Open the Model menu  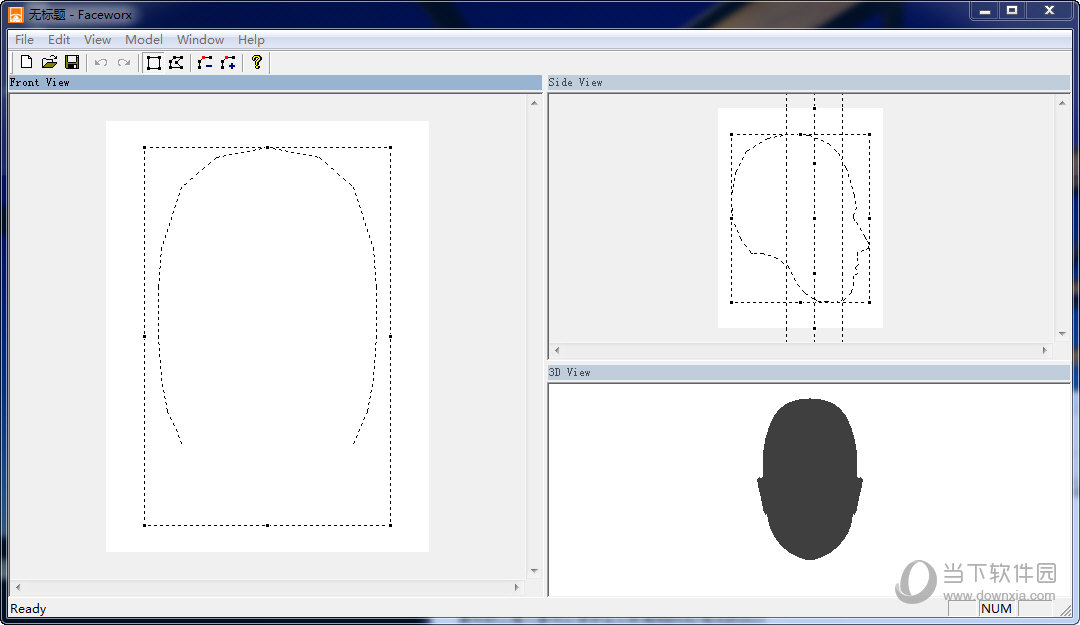click(x=144, y=40)
